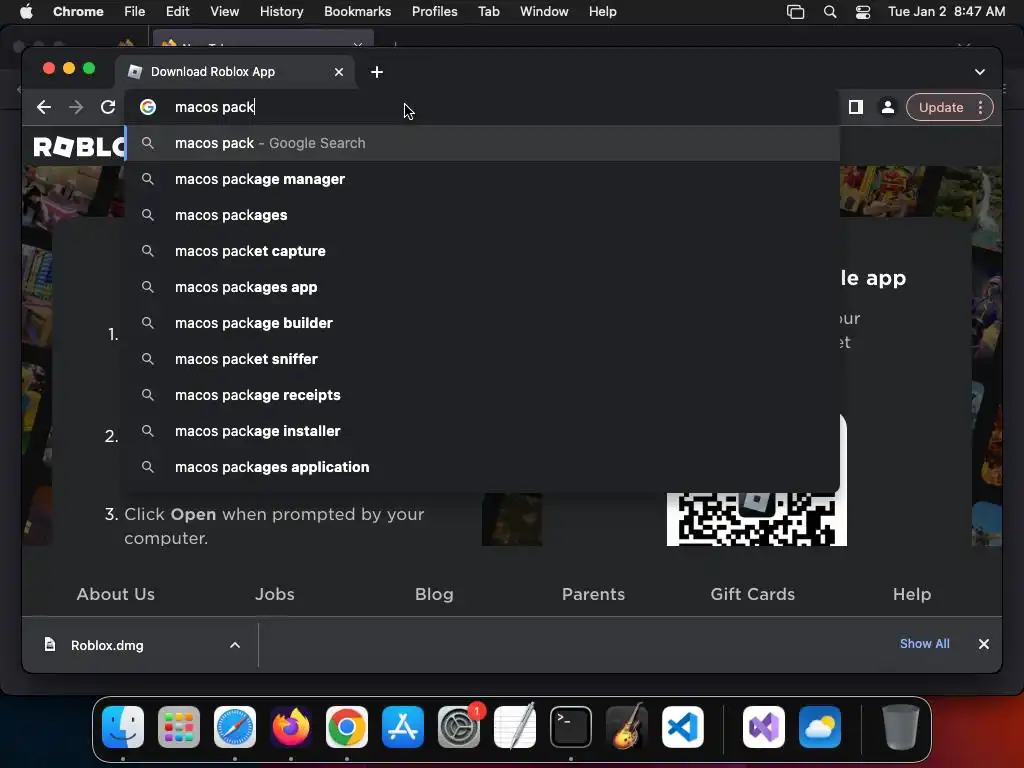Close the Download Roblox App tab
Image resolution: width=1024 pixels, height=768 pixels.
click(338, 72)
